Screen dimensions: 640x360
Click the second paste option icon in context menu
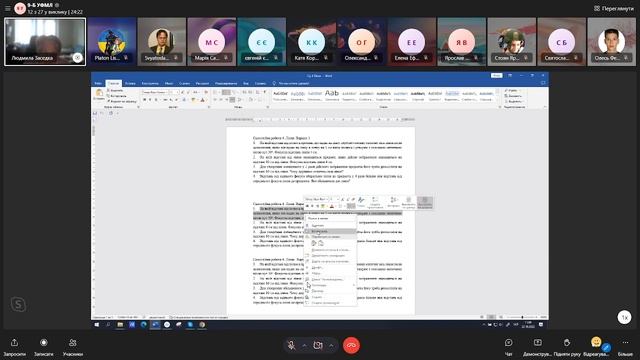pyautogui.click(x=321, y=243)
